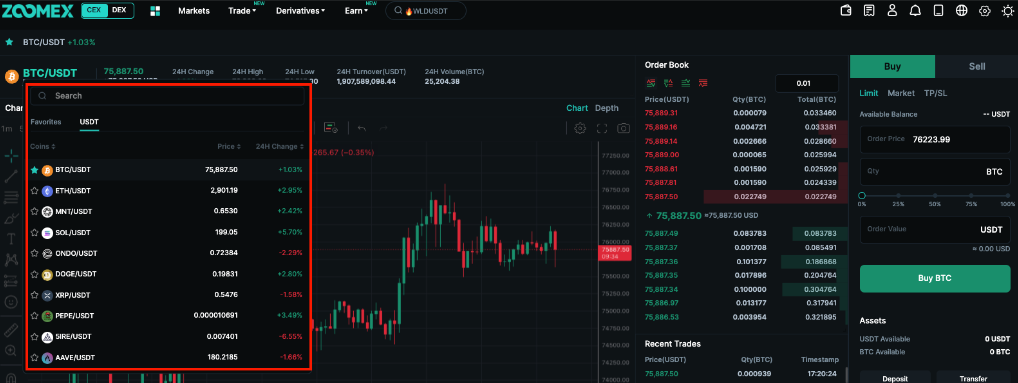
Task: Click the ZOOMEX logo
Action: pos(38,10)
